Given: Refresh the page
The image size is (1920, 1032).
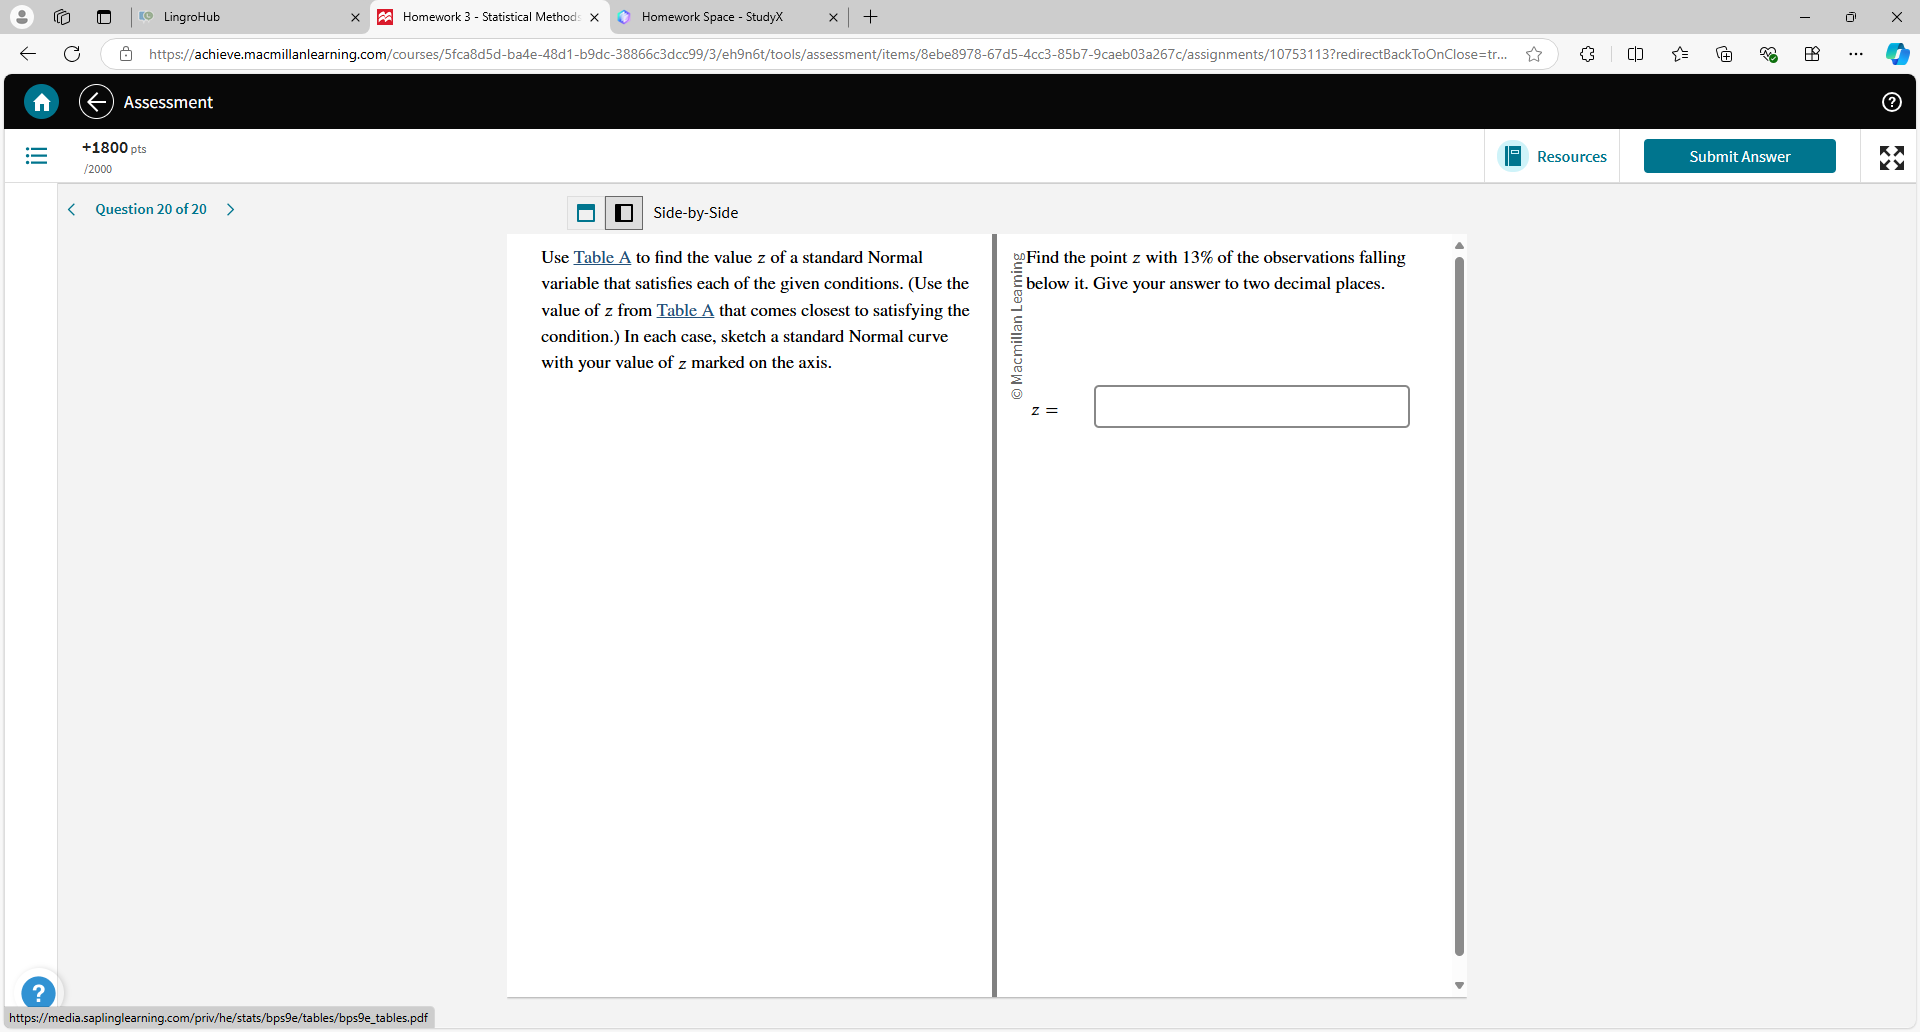Looking at the screenshot, I should (72, 54).
